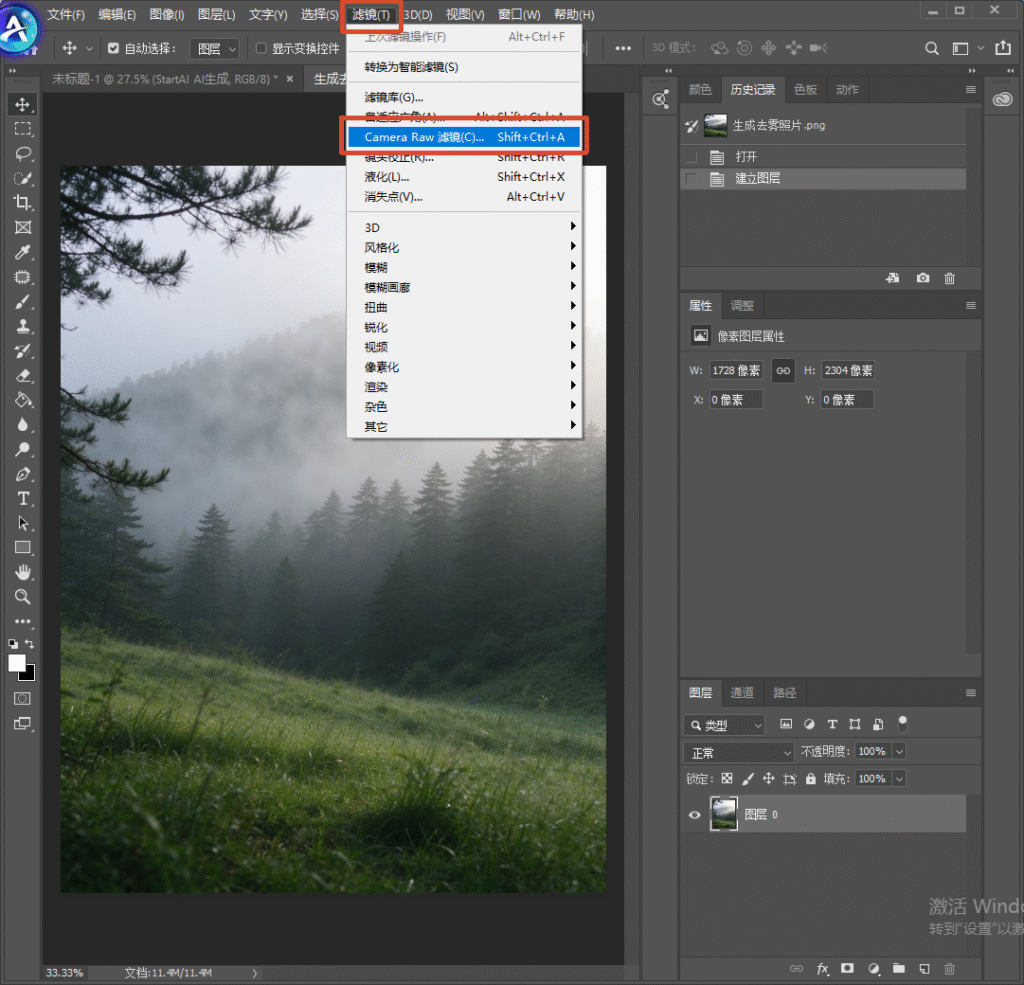
Task: Select the Horizontal Type tool
Action: (23, 499)
